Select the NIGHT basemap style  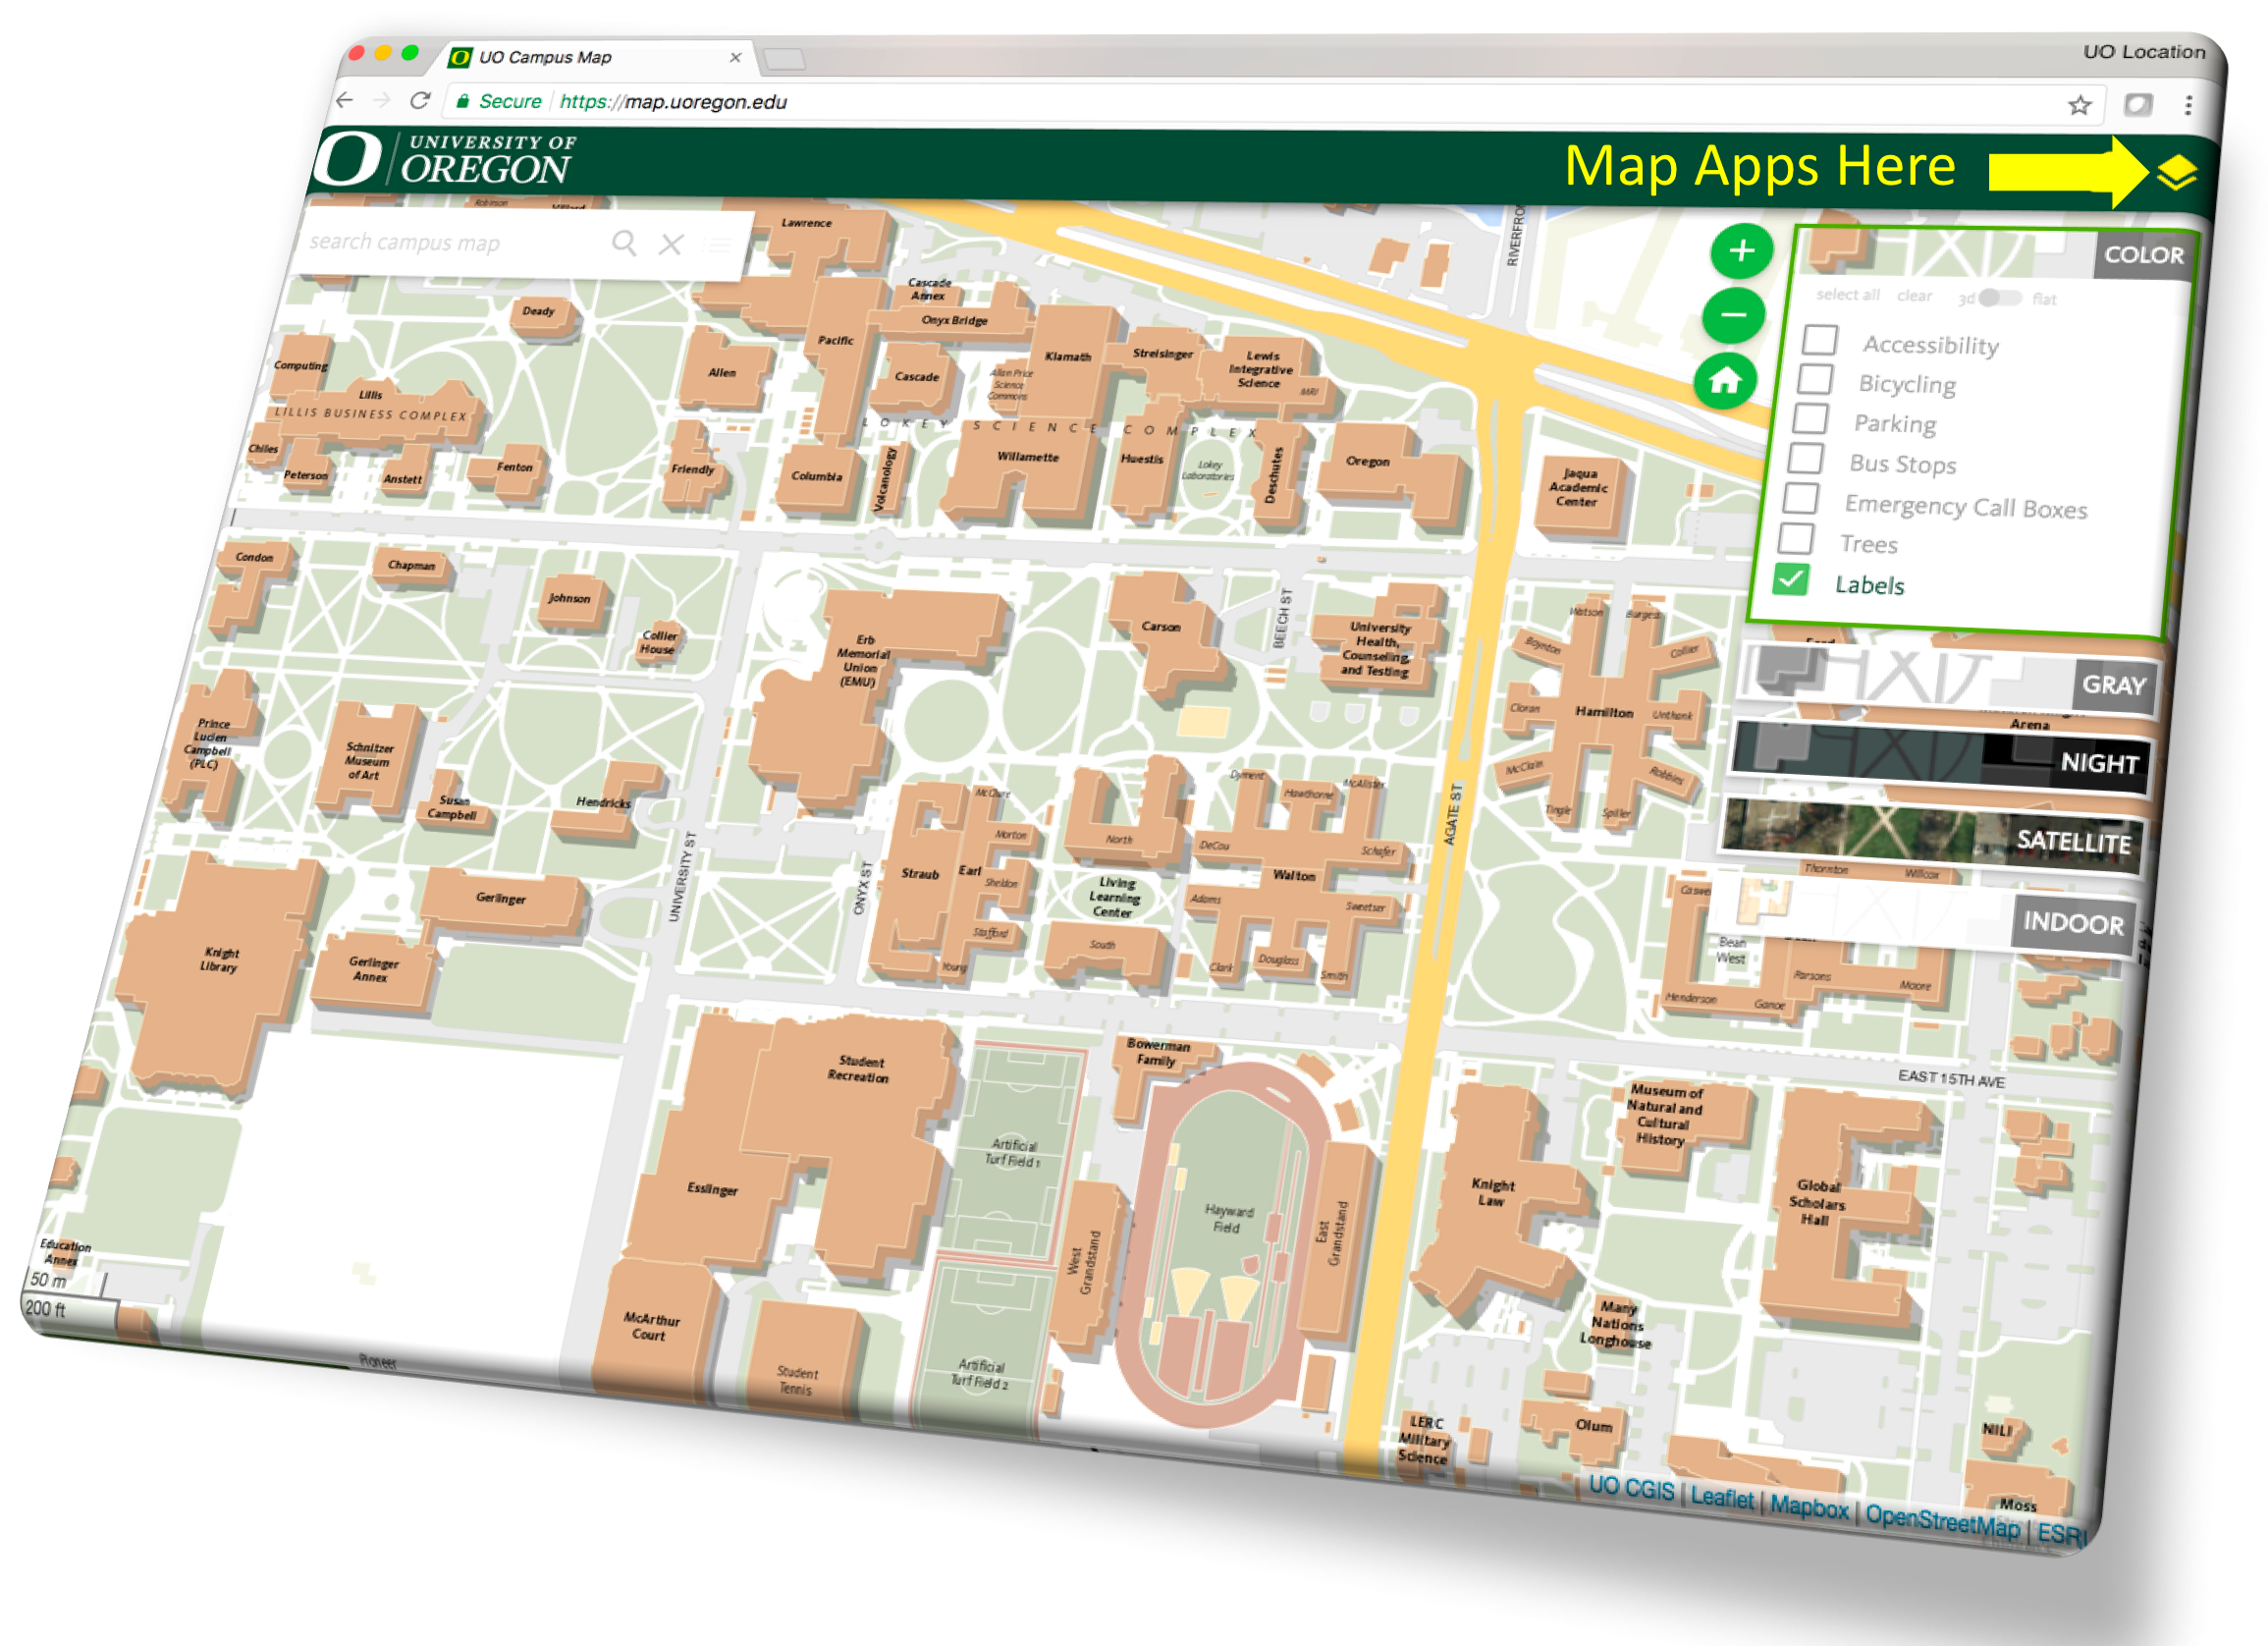pyautogui.click(x=1958, y=761)
